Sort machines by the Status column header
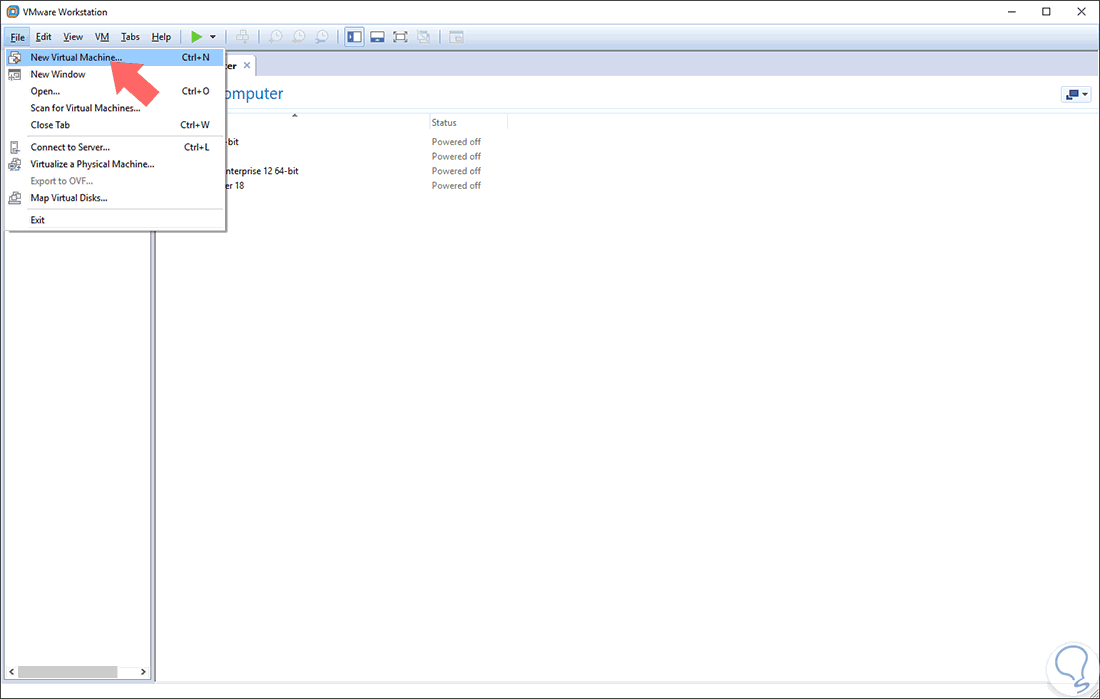Viewport: 1100px width, 699px height. tap(444, 121)
